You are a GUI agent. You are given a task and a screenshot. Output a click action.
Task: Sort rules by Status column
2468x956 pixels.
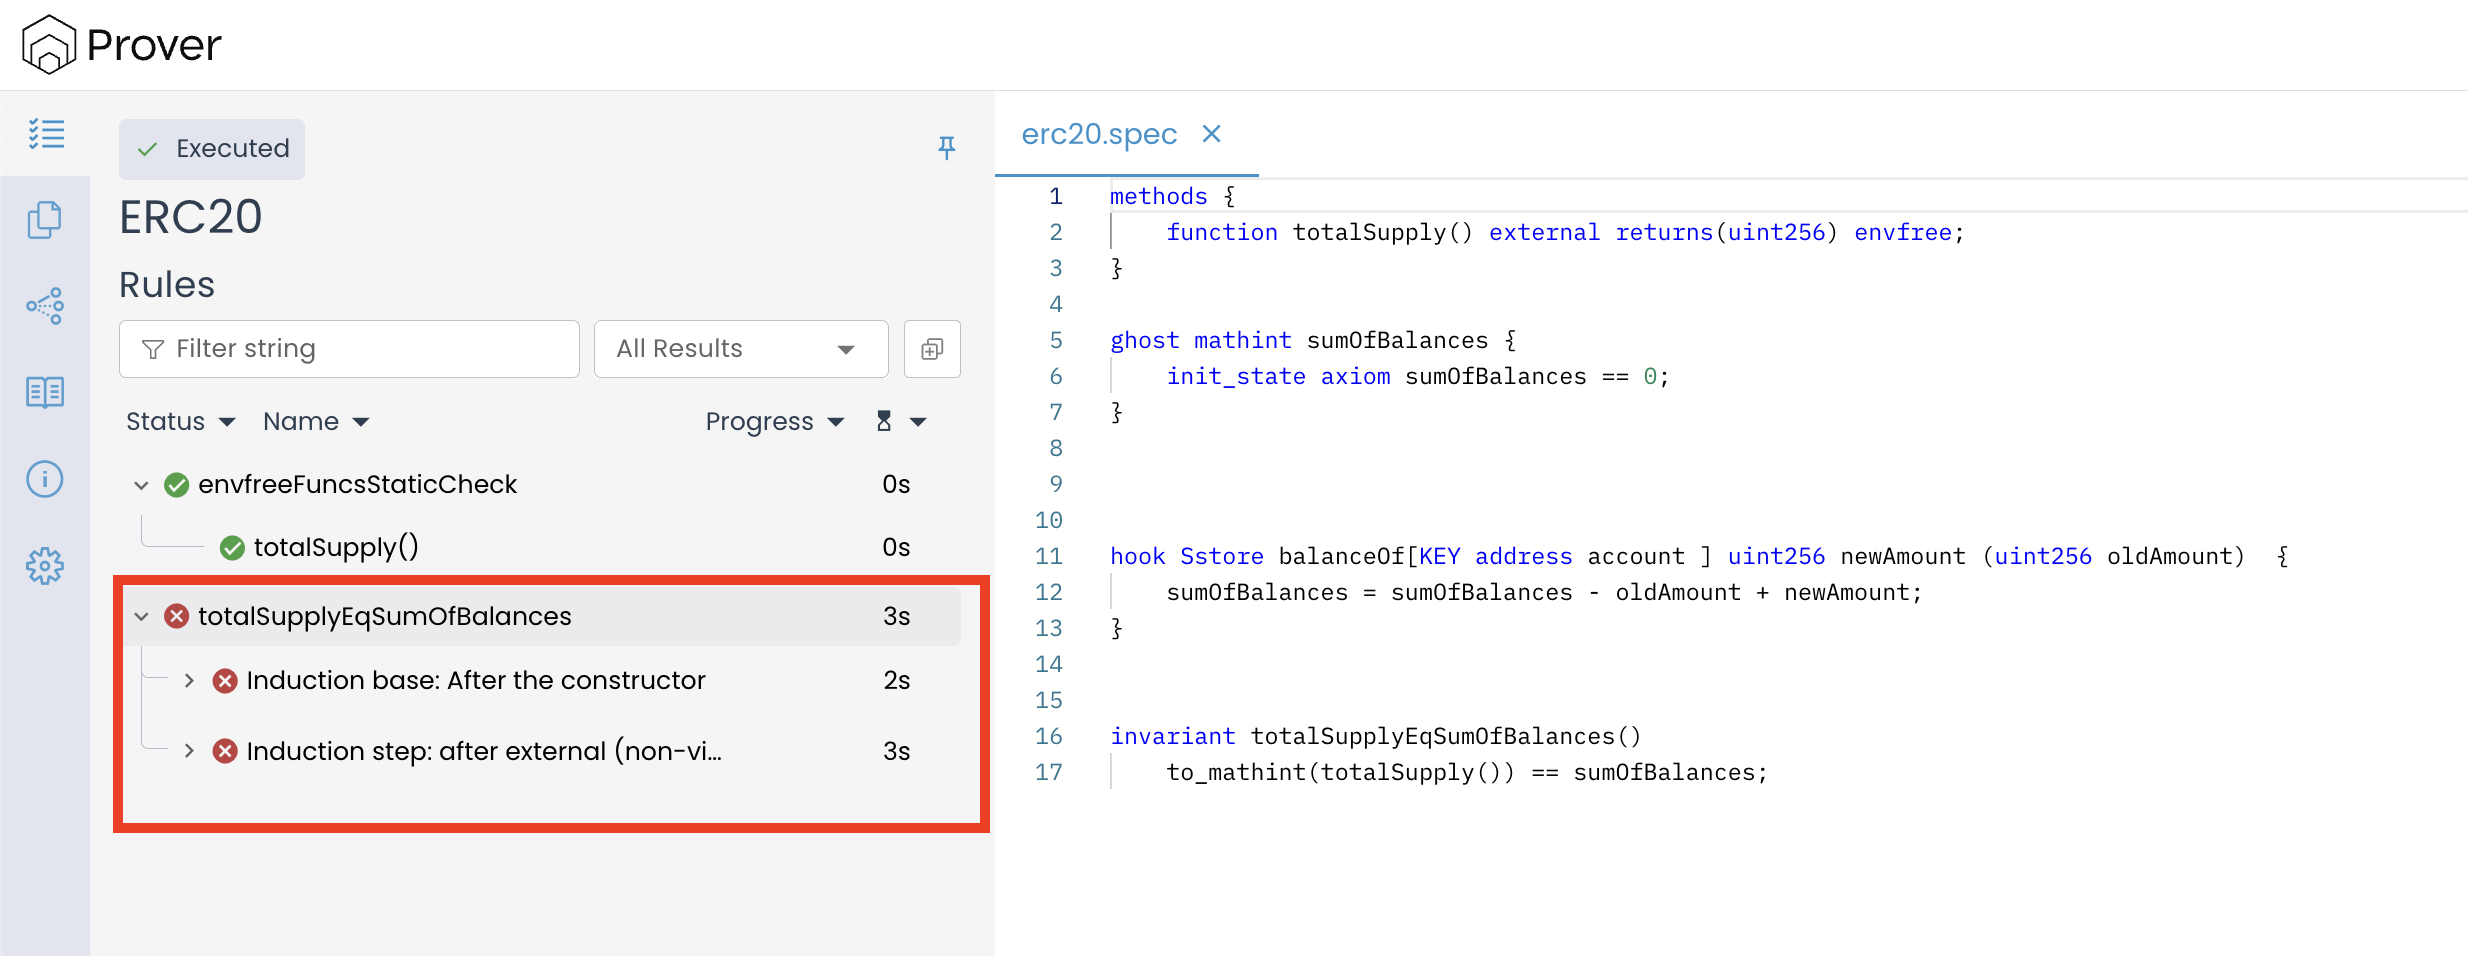click(x=180, y=422)
